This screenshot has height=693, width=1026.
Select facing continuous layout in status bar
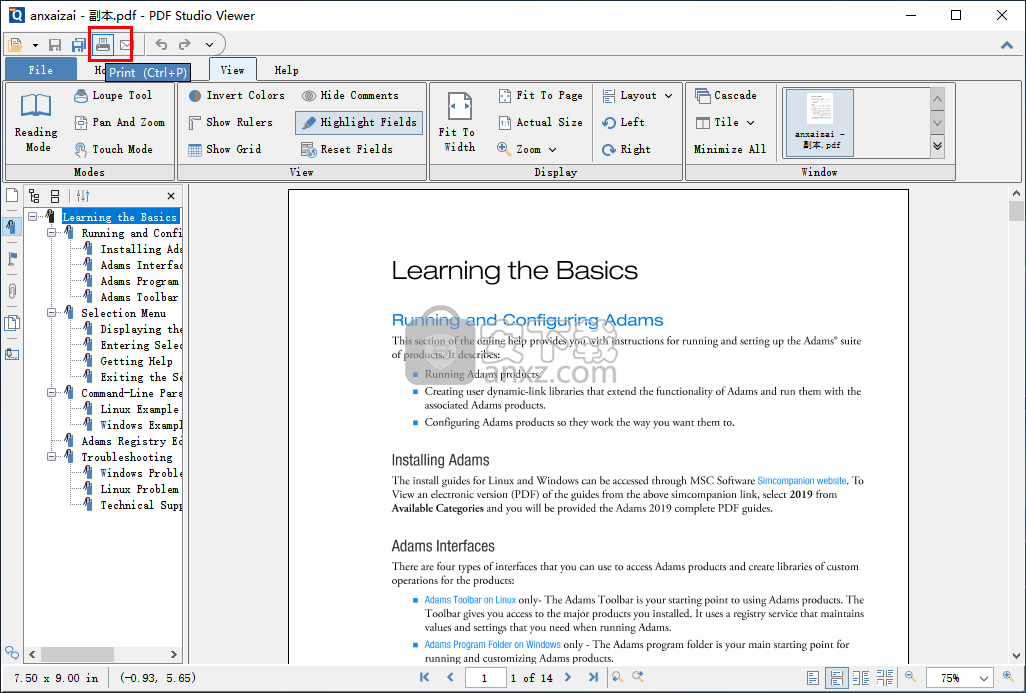tap(885, 678)
